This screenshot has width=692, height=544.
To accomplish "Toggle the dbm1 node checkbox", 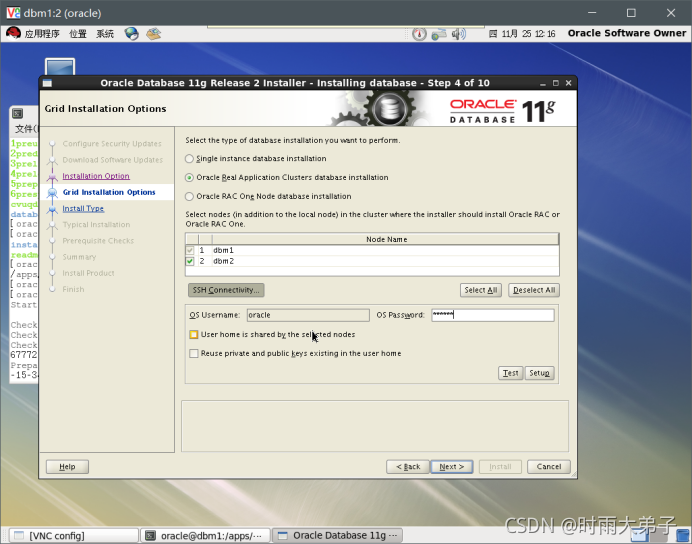I will pyautogui.click(x=190, y=250).
